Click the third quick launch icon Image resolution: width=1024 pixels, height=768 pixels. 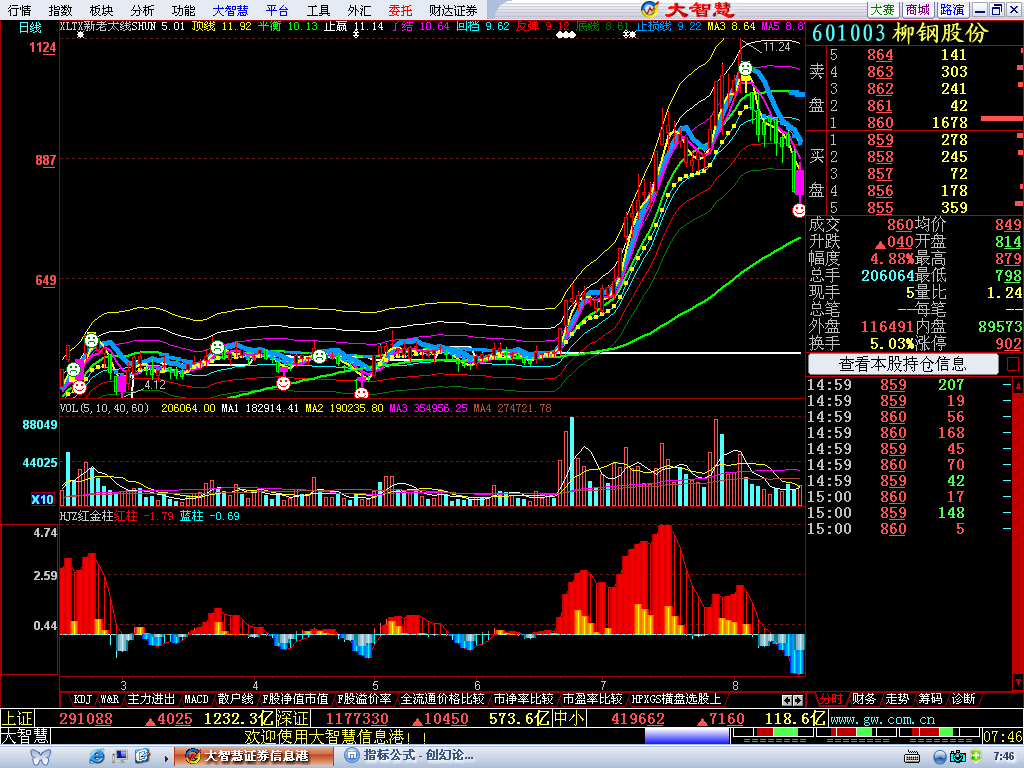tap(142, 756)
